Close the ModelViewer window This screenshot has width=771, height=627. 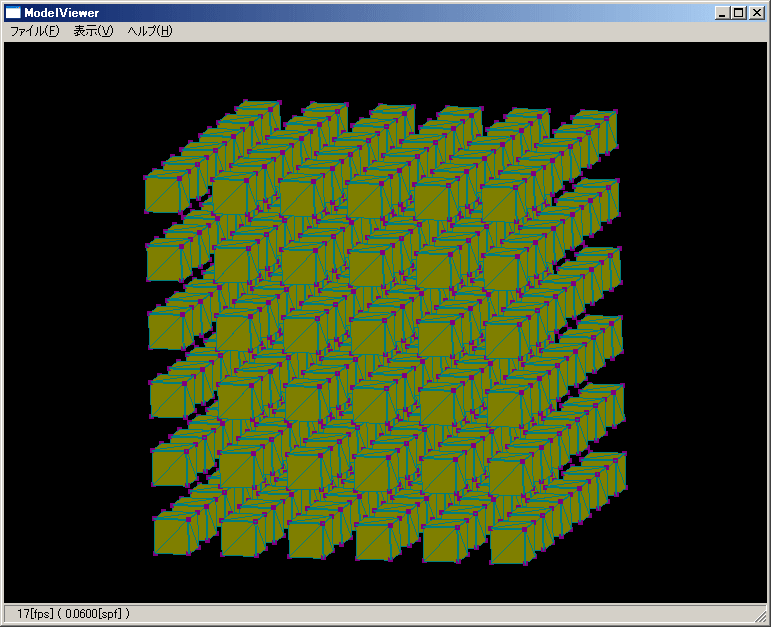click(757, 13)
